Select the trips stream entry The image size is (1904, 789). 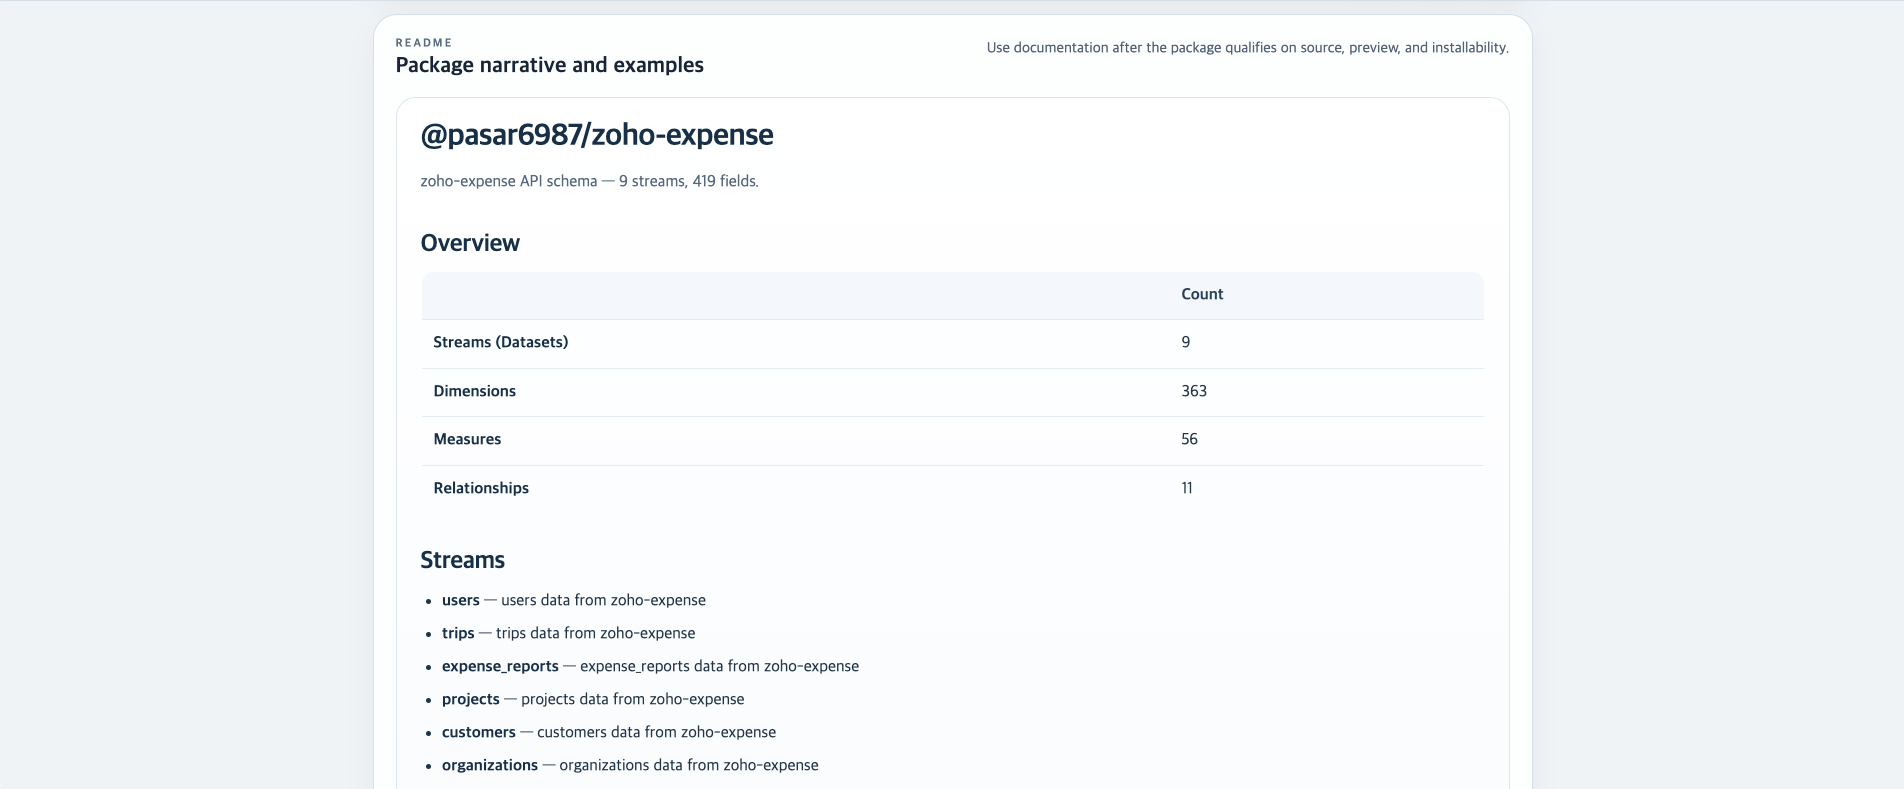(568, 633)
